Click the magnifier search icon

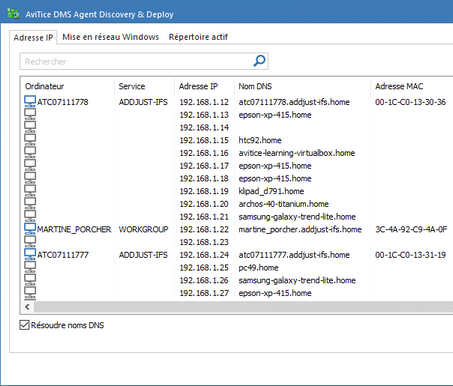259,61
